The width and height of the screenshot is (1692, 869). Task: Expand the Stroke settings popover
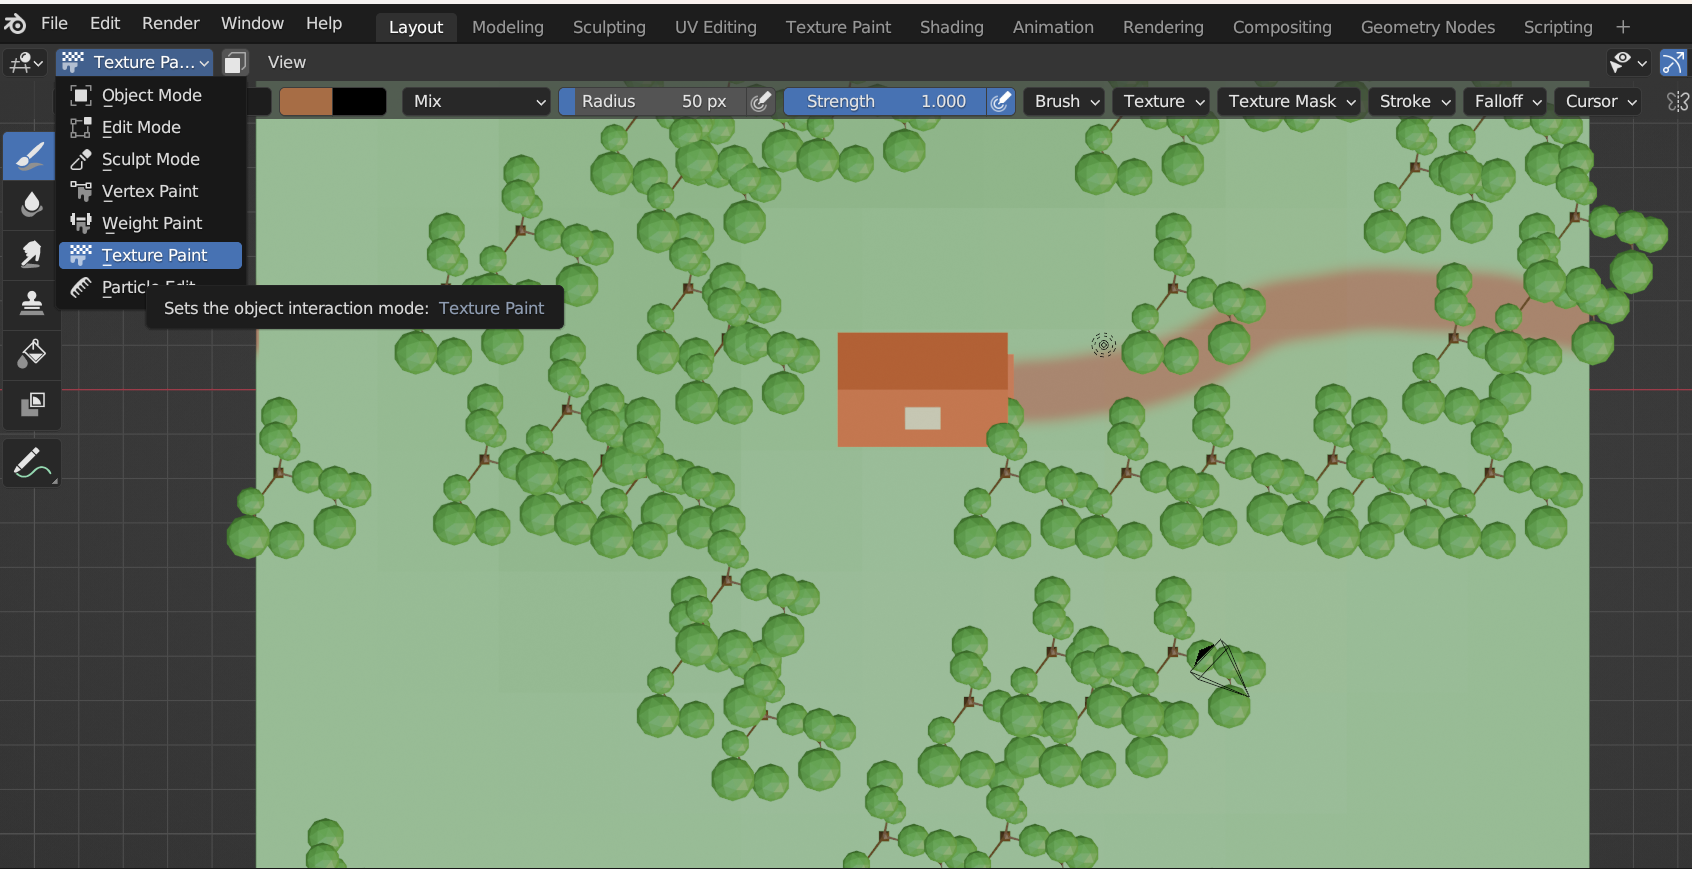1412,101
